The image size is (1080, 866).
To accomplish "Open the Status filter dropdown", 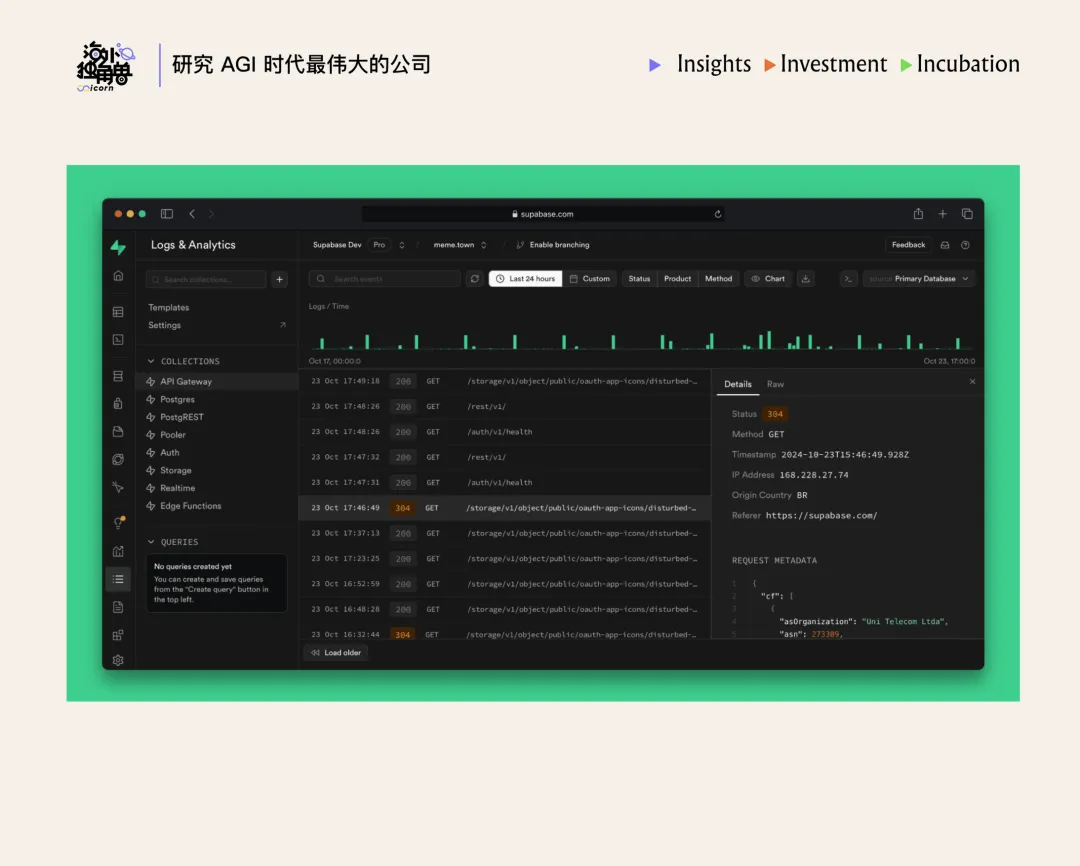I will pos(639,279).
